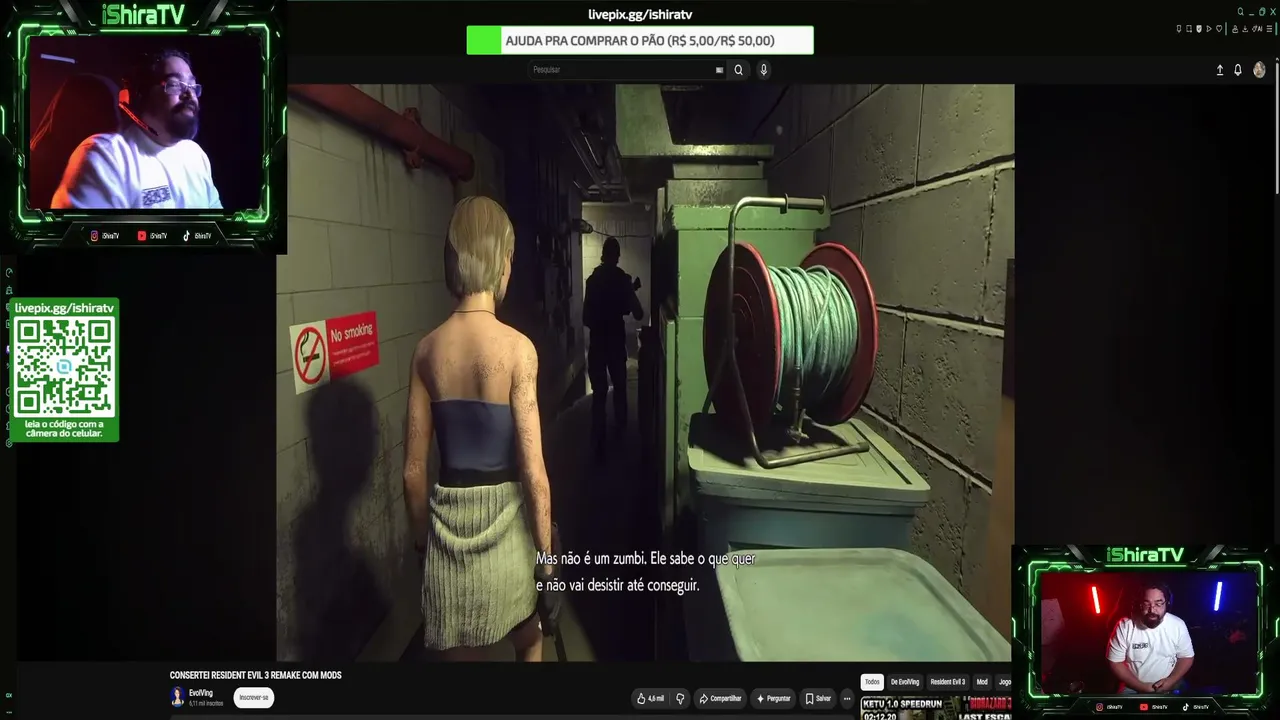Viewport: 1280px width, 720px height.
Task: Click the livepix QR code overlay
Action: pos(64,369)
